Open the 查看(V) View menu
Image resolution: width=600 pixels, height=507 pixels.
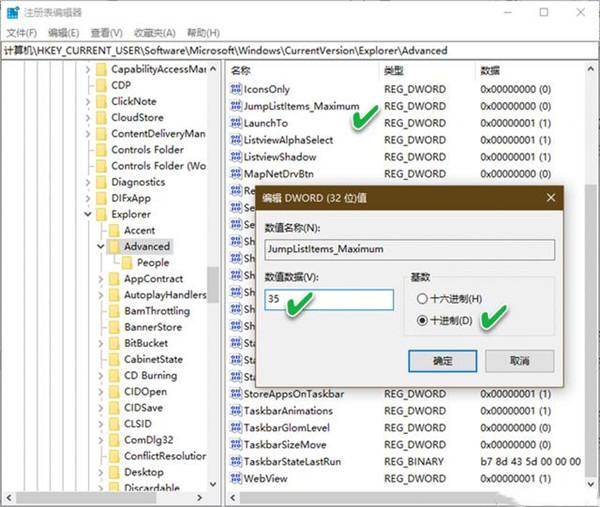click(x=106, y=33)
